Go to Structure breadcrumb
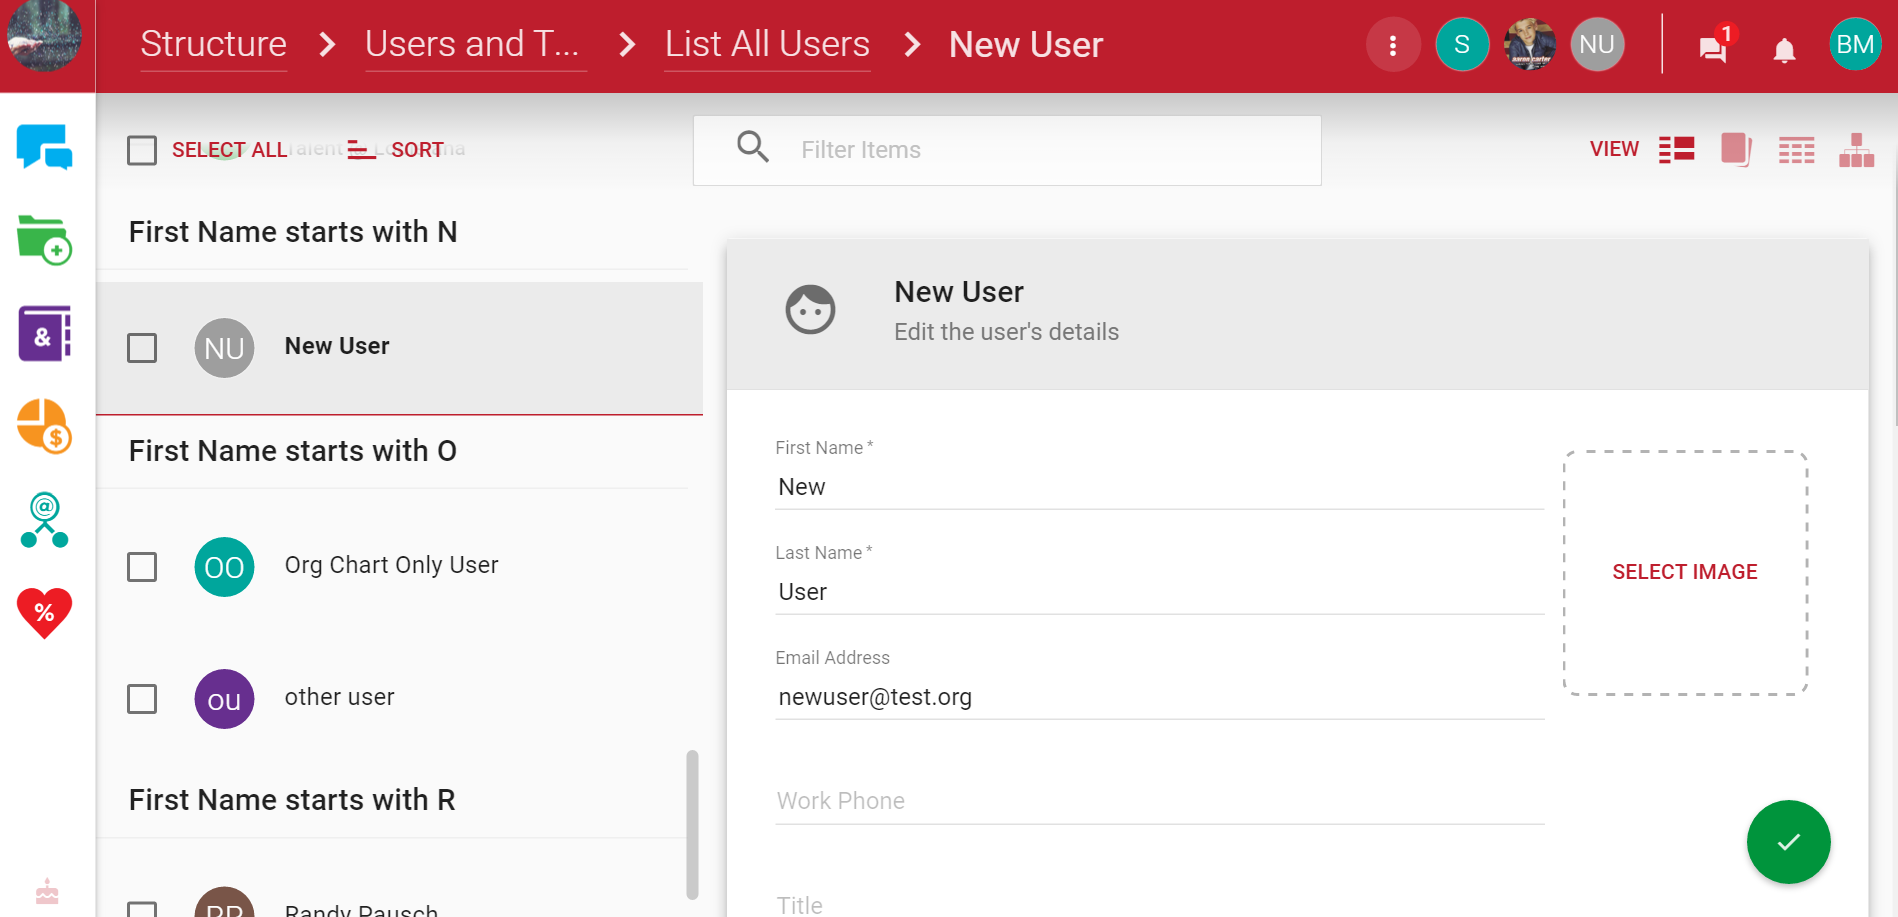This screenshot has width=1898, height=917. click(214, 45)
